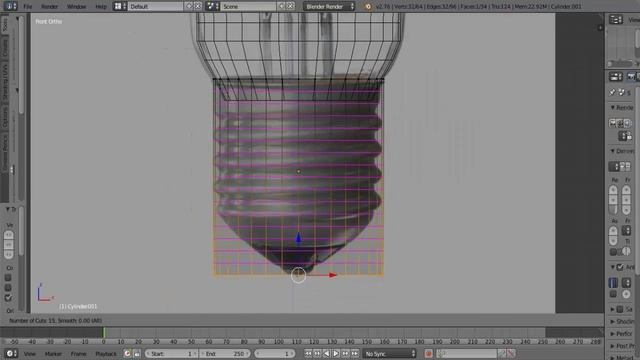Screen dimensions: 640x360
Task: Click the Default screen layout name field
Action: tap(156, 7)
